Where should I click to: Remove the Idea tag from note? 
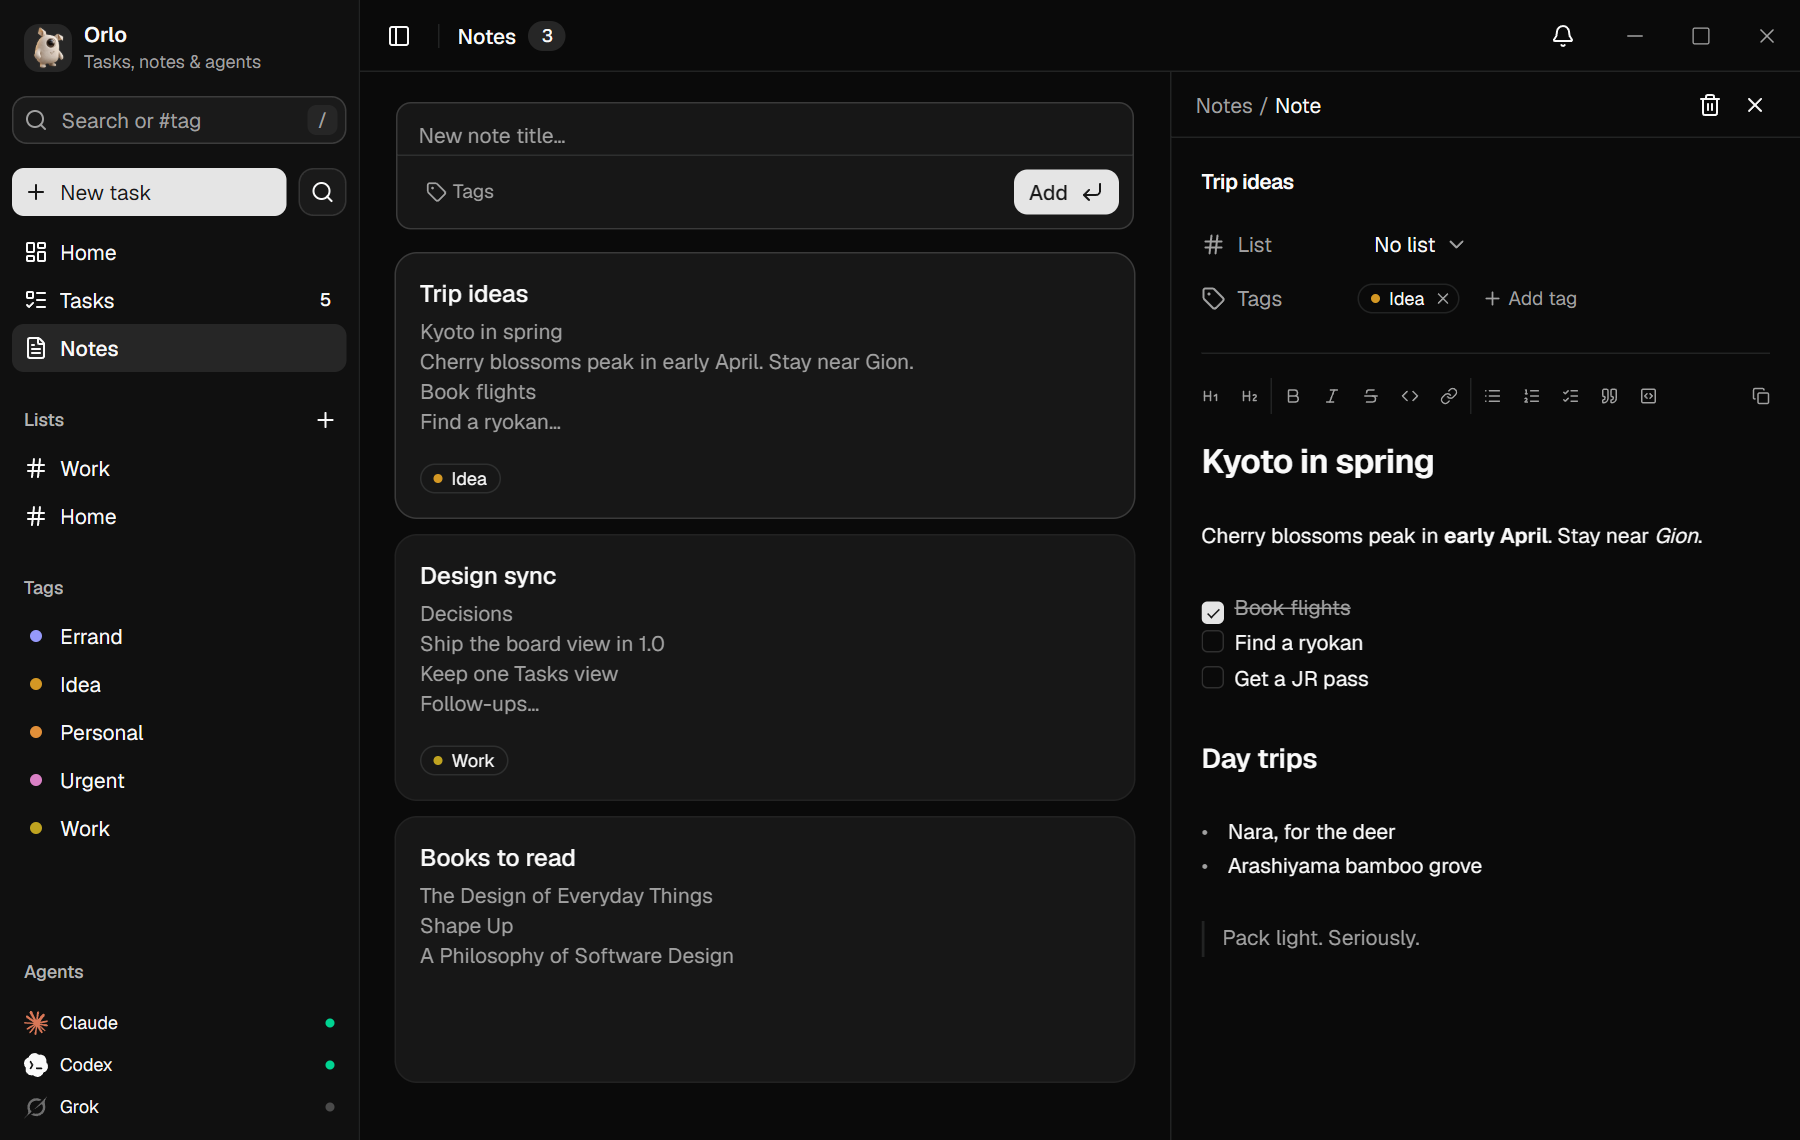point(1443,299)
